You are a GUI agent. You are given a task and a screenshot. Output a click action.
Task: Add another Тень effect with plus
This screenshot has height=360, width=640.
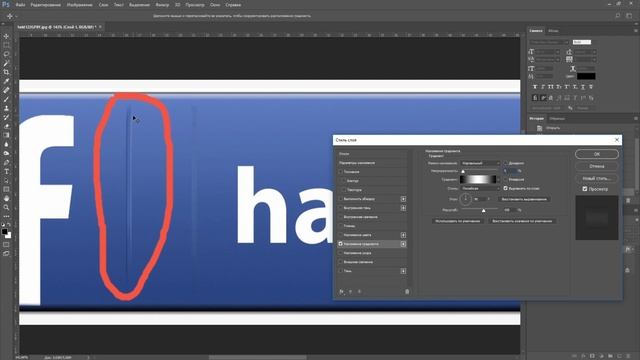[403, 271]
